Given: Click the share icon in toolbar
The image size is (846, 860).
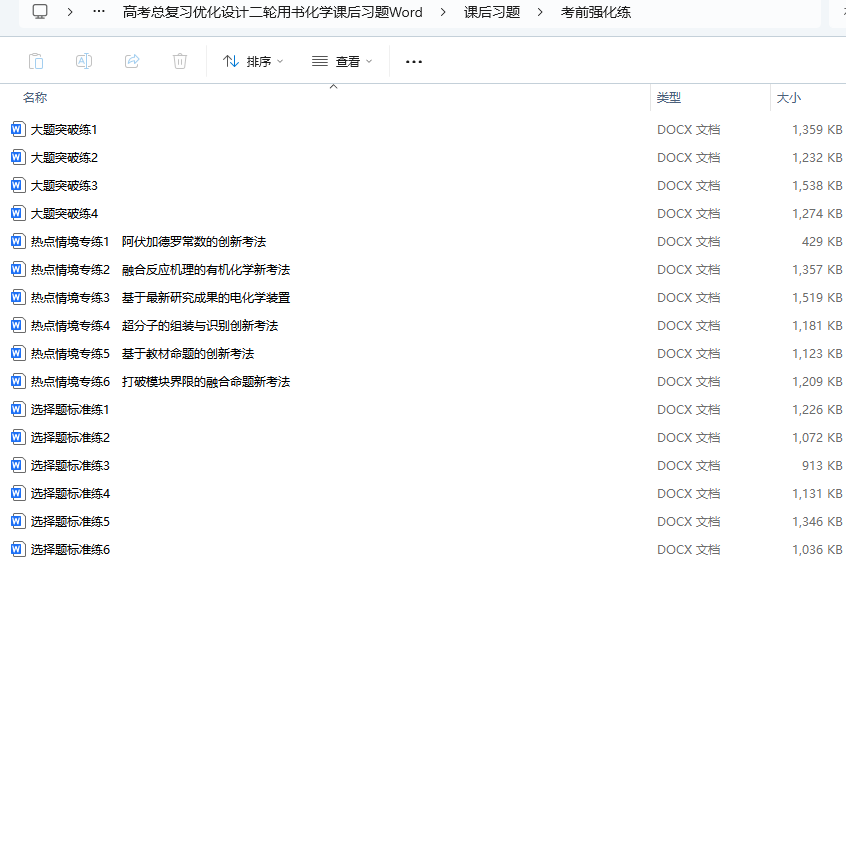Looking at the screenshot, I should tap(132, 61).
